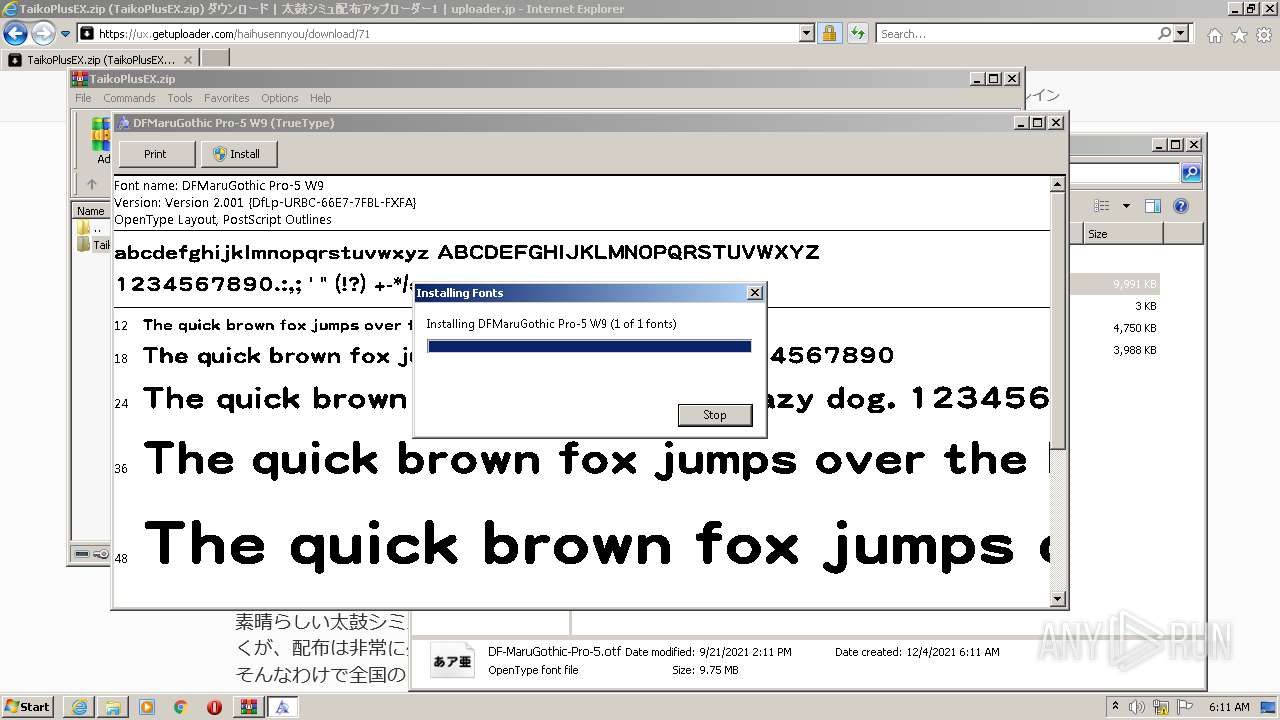Click the up-one-level arrow in WinRAR

pos(92,184)
